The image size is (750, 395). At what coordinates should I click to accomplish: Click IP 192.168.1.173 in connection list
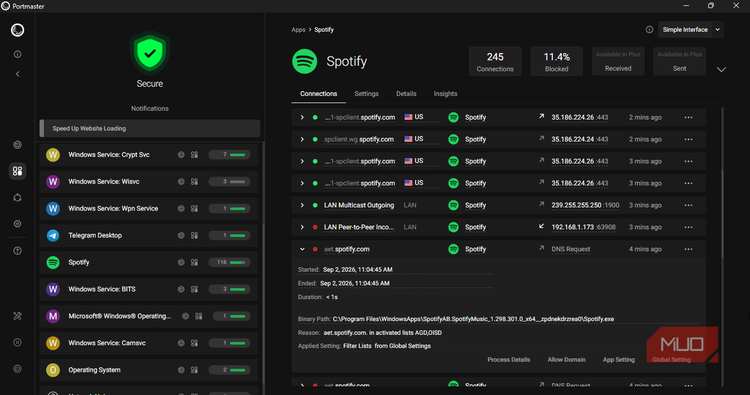pyautogui.click(x=572, y=227)
